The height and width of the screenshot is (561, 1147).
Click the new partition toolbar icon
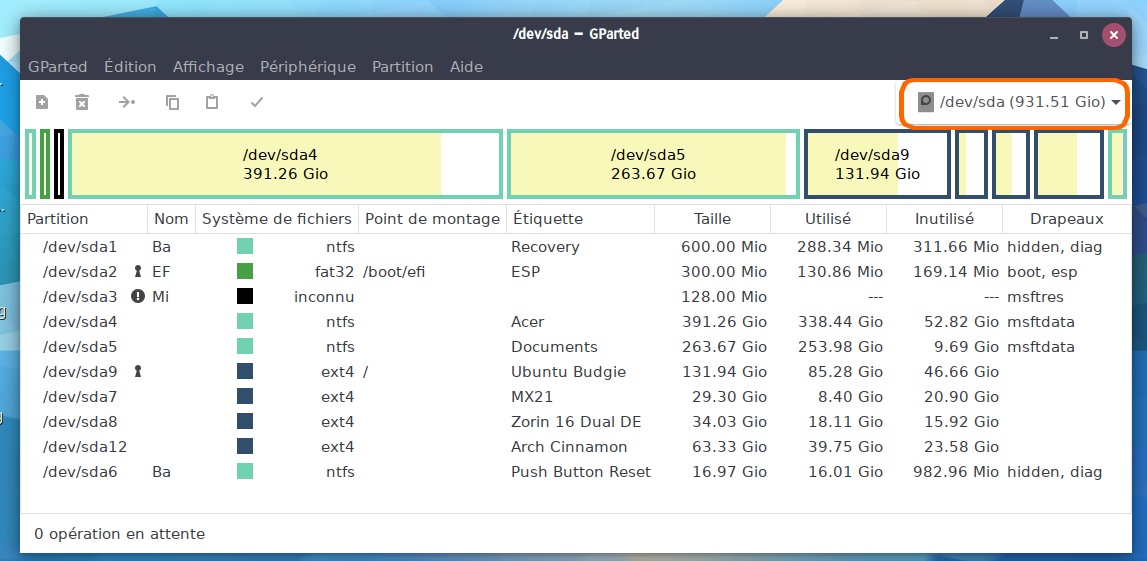tap(42, 102)
